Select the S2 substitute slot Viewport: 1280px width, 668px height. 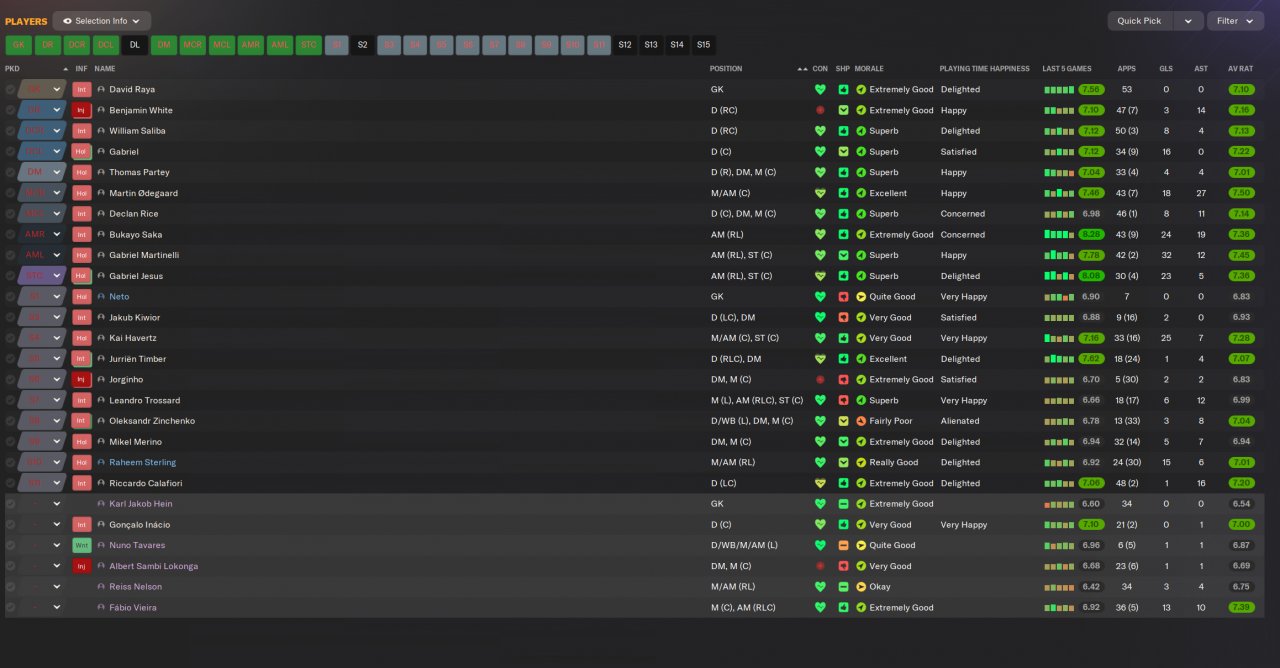[363, 45]
